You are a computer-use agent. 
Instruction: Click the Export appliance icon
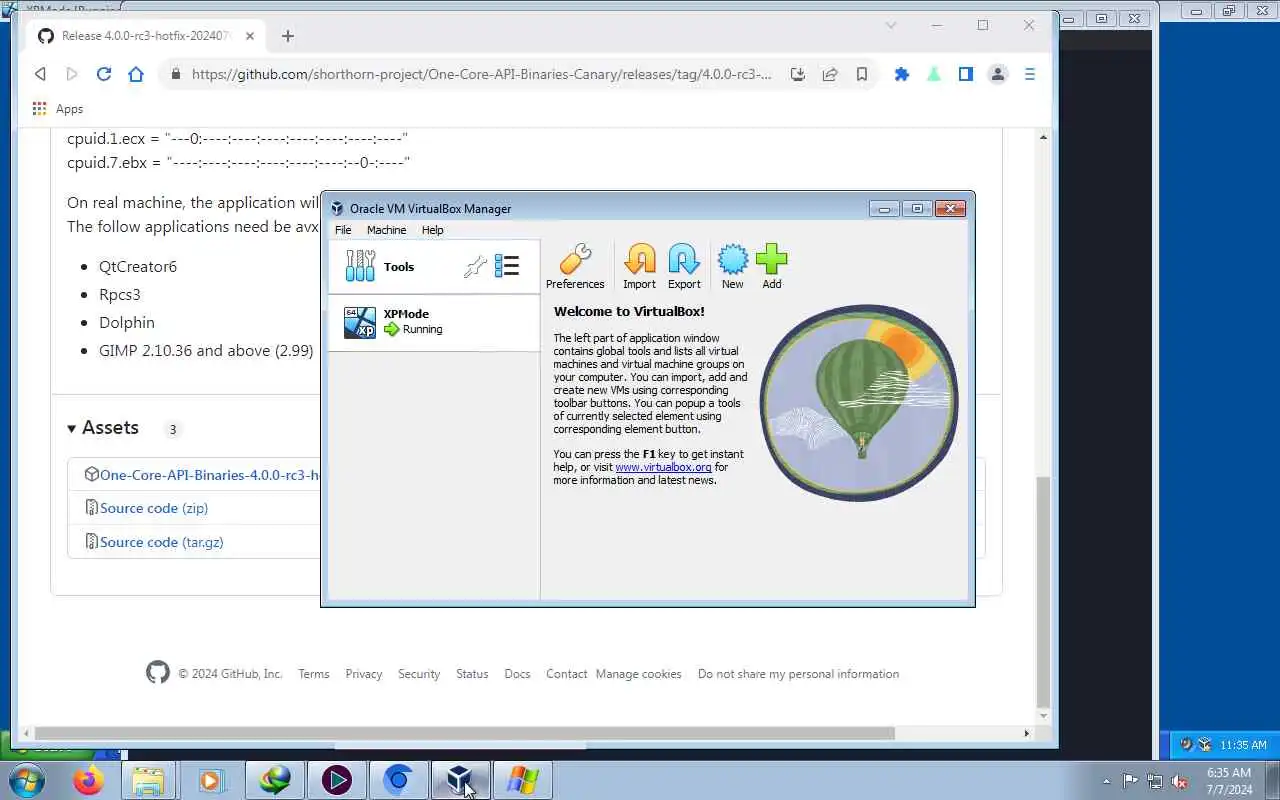tap(684, 266)
